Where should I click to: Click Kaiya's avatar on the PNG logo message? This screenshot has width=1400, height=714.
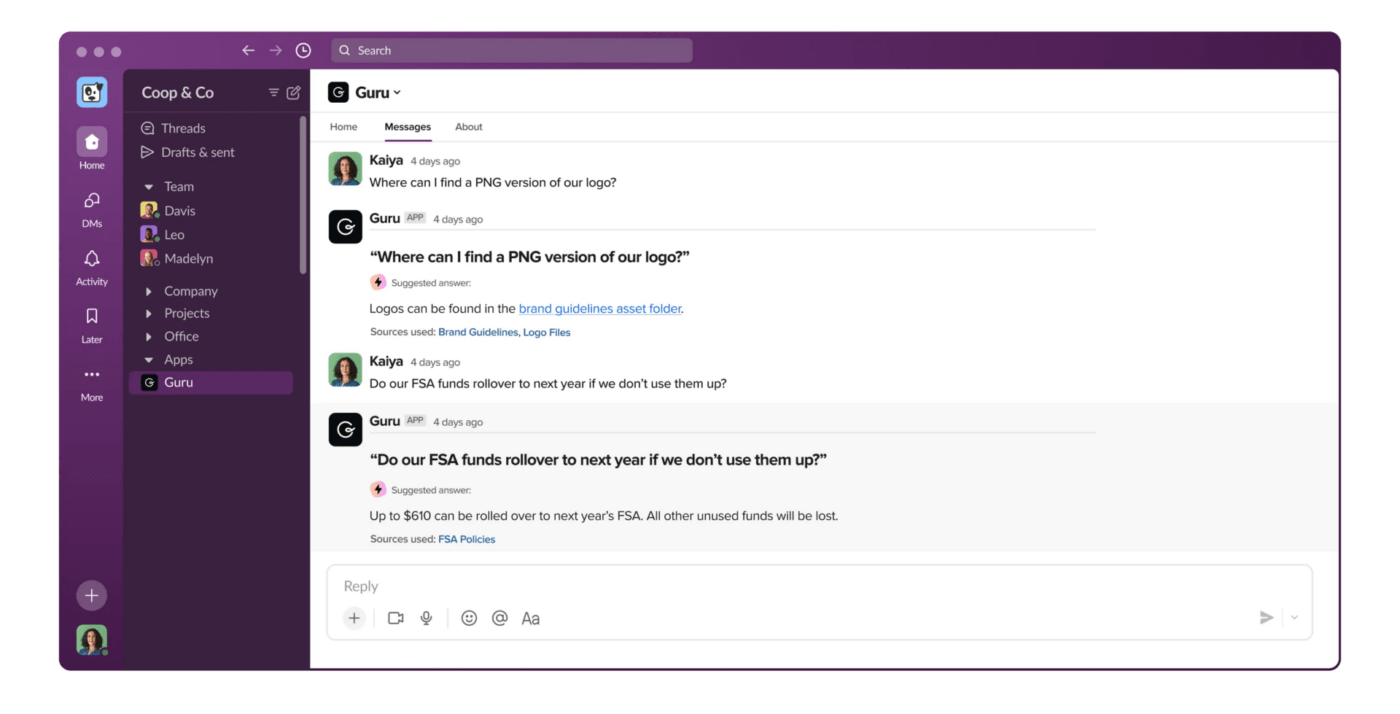(x=345, y=169)
